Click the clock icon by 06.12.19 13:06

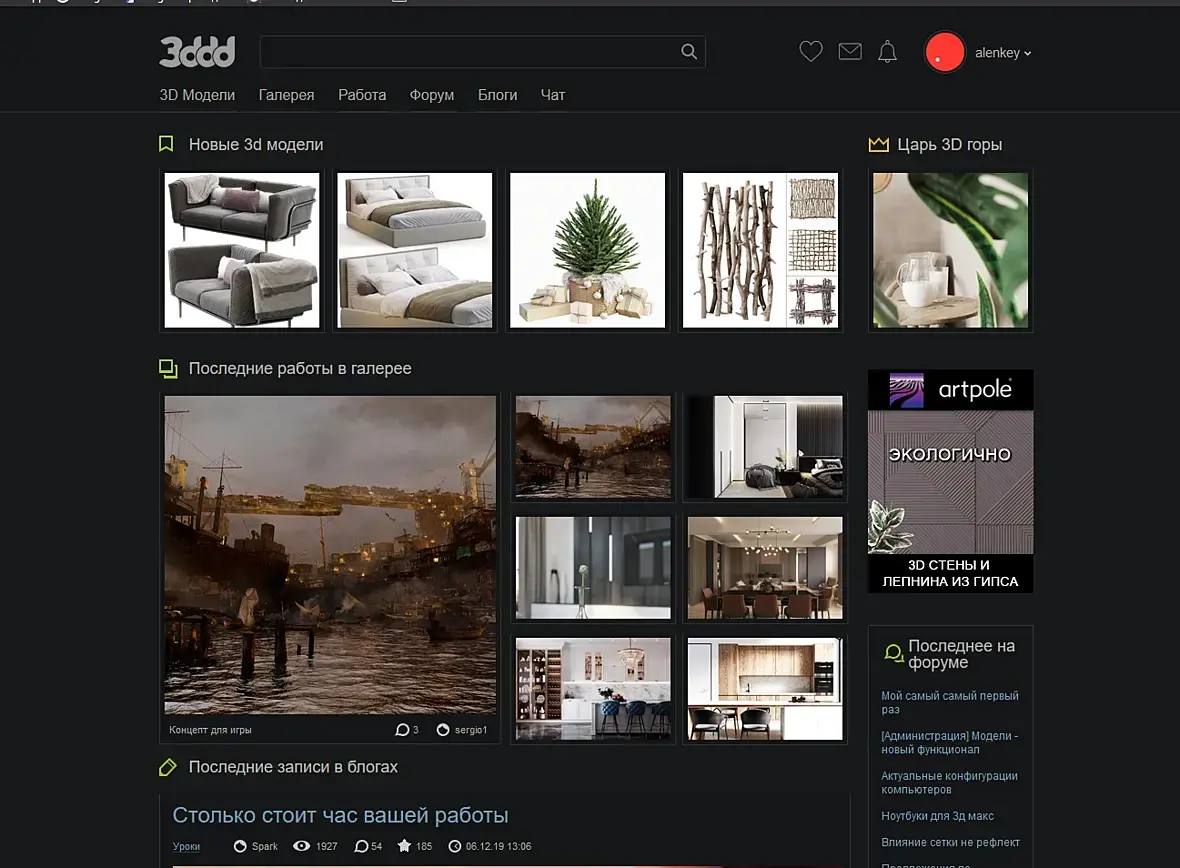[x=455, y=846]
